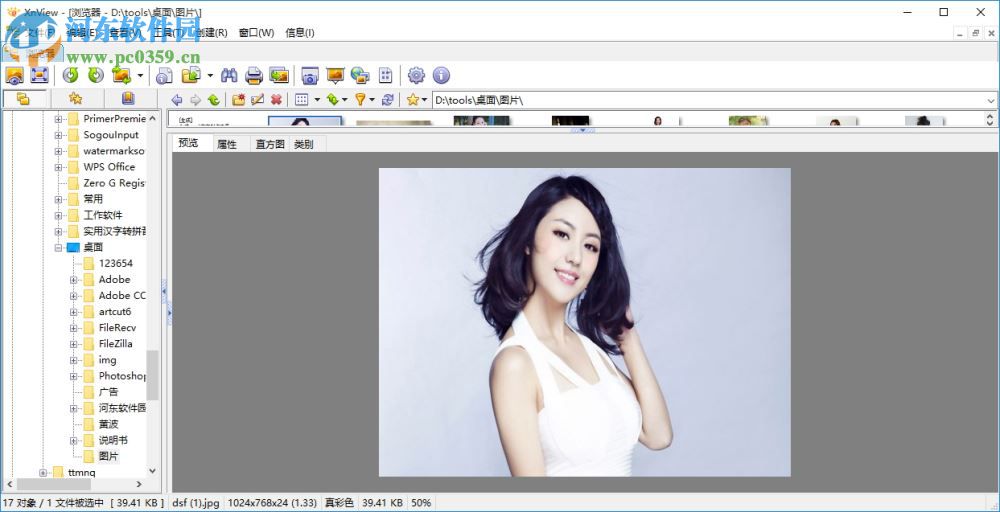Image resolution: width=1000 pixels, height=512 pixels.
Task: Open the 窗口(W) menu
Action: (256, 33)
